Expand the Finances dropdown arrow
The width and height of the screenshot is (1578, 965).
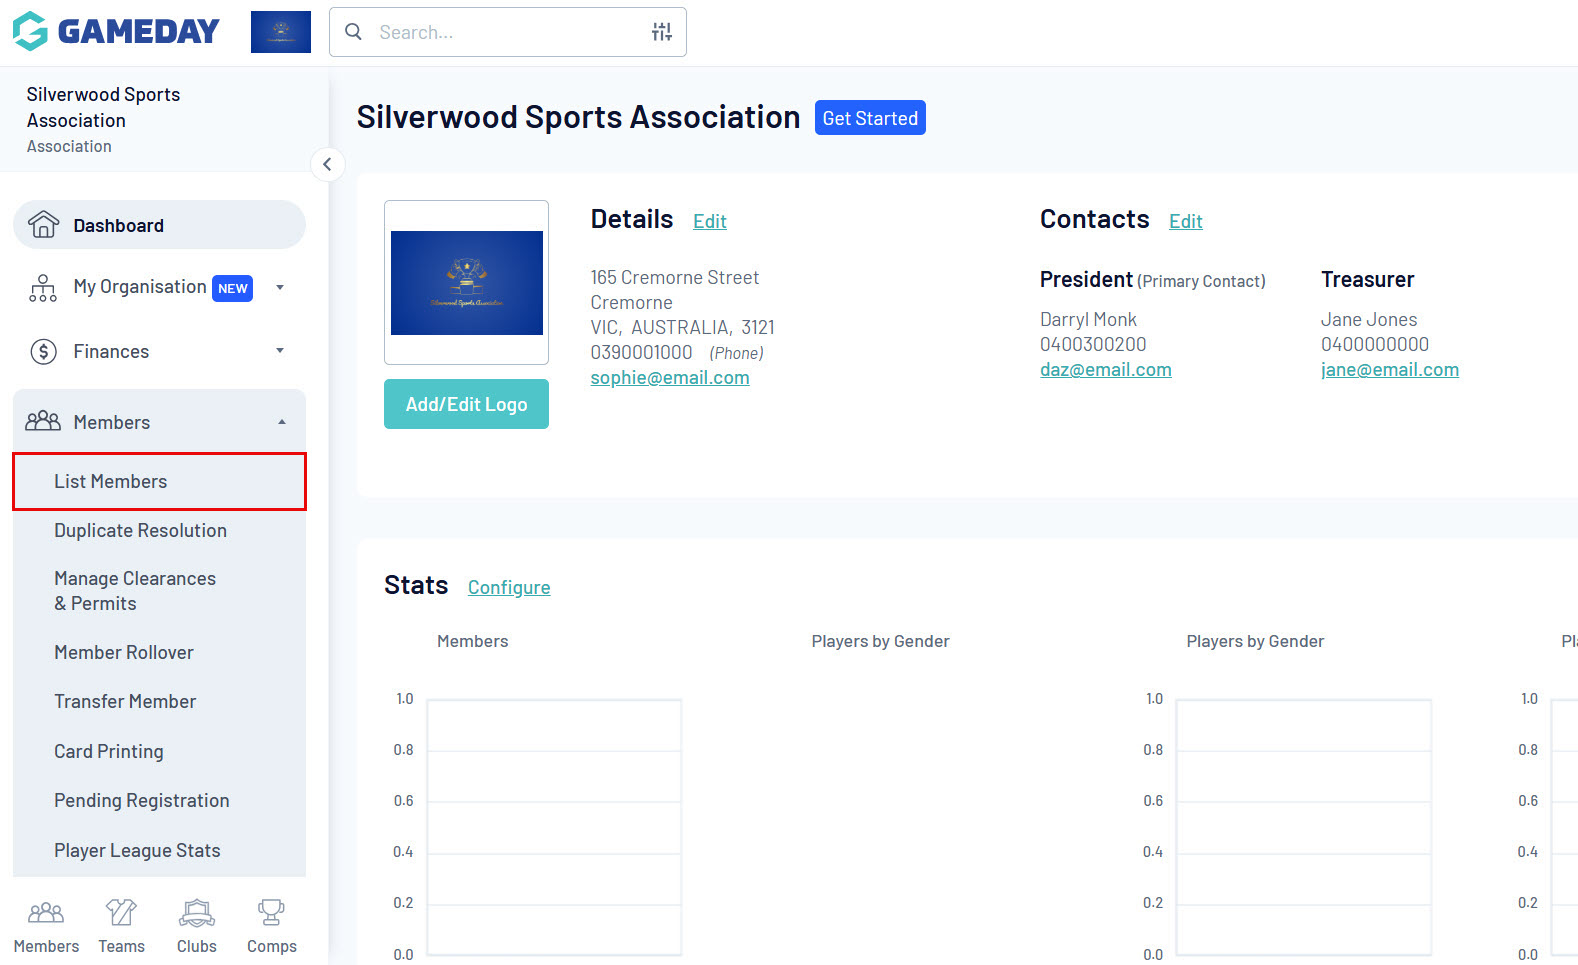click(x=280, y=351)
